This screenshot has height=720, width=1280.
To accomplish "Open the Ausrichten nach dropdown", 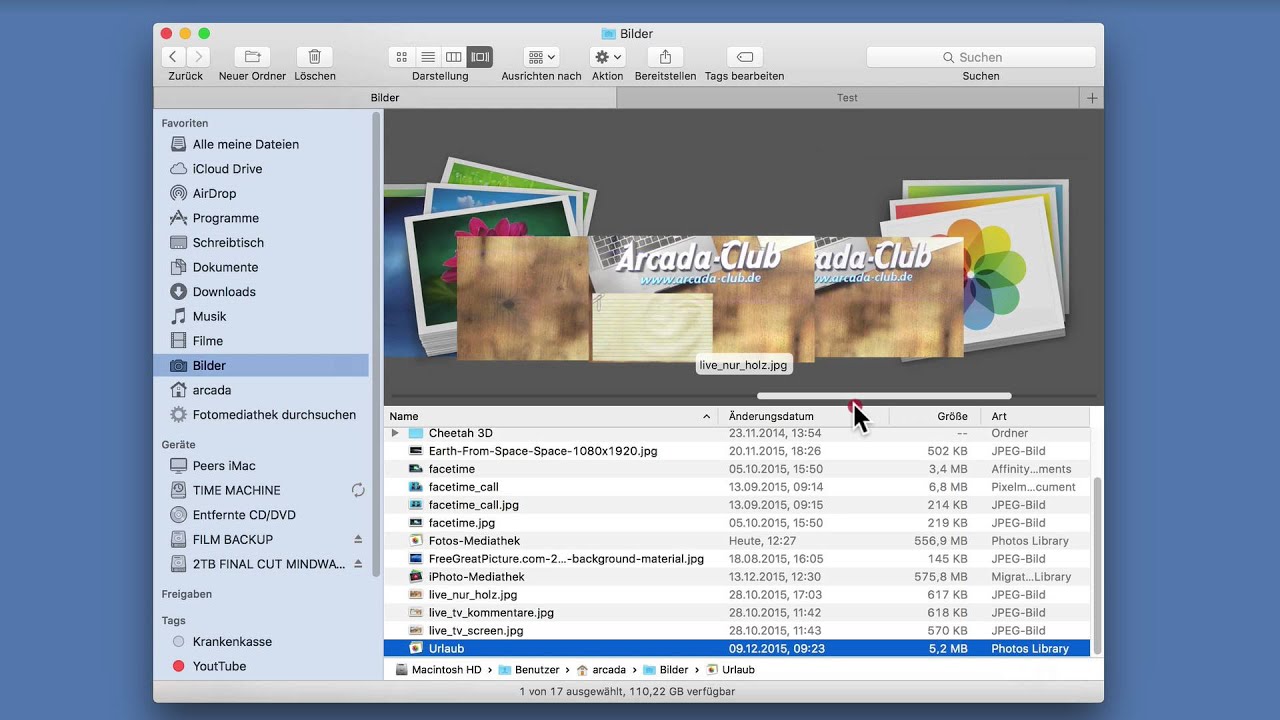I will 541,57.
